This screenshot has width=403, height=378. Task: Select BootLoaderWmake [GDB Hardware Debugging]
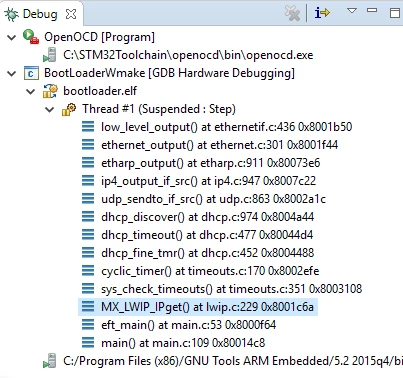point(169,73)
